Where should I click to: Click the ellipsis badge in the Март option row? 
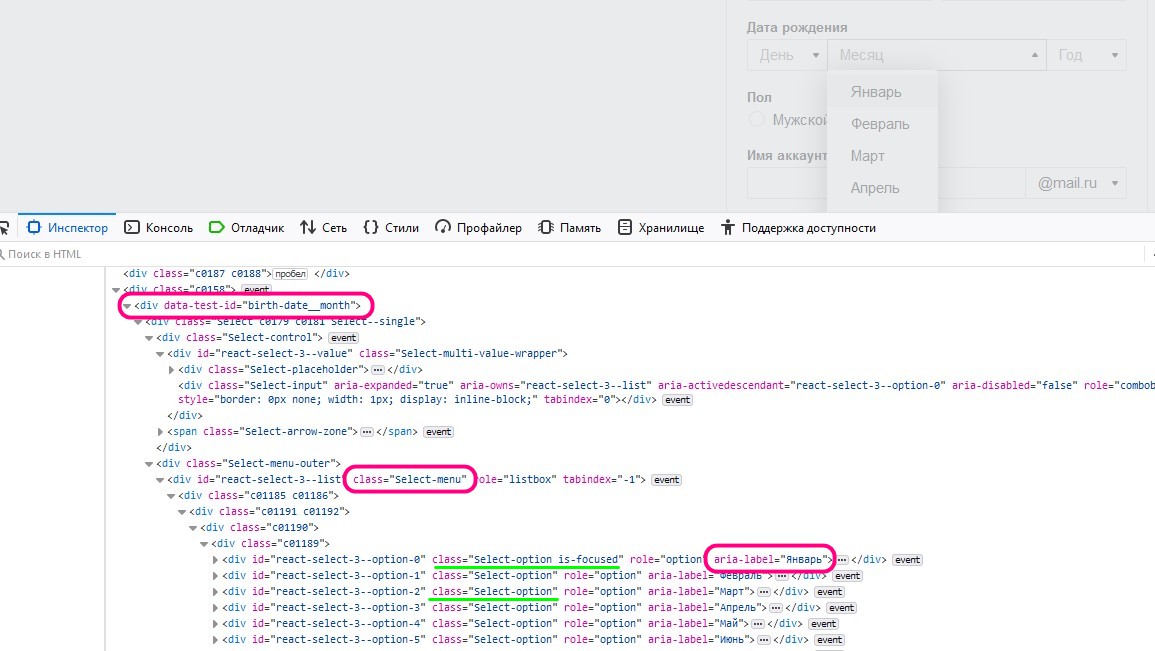[764, 592]
